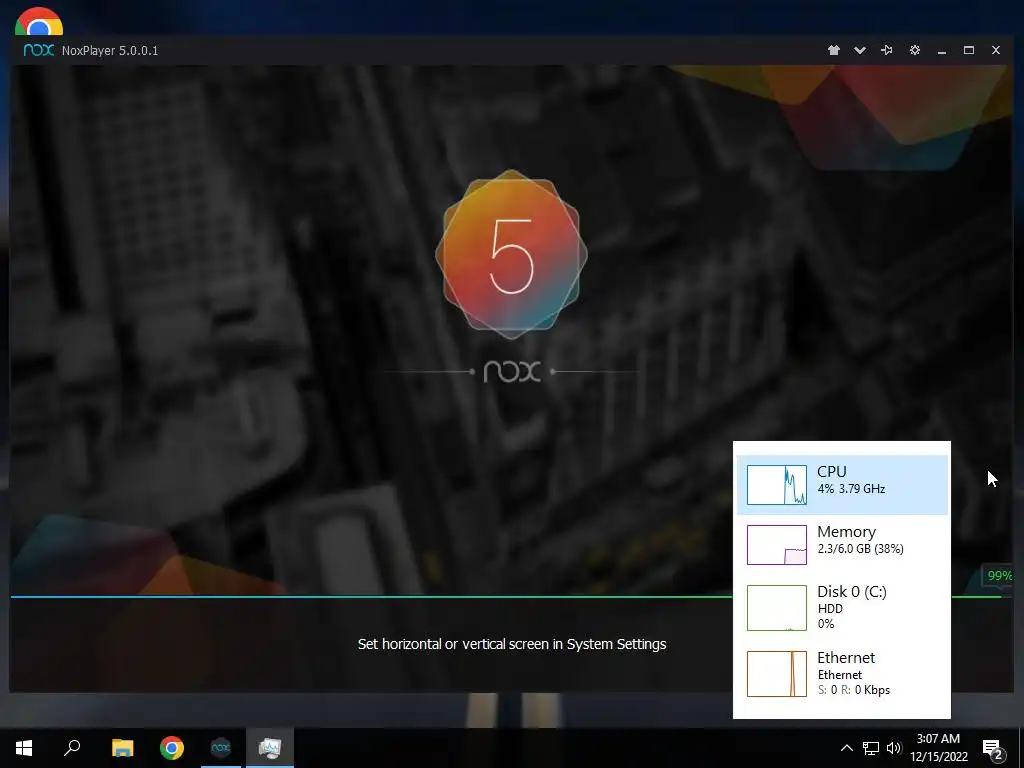
Task: Switch to Task Manager in the taskbar
Action: tap(270, 748)
